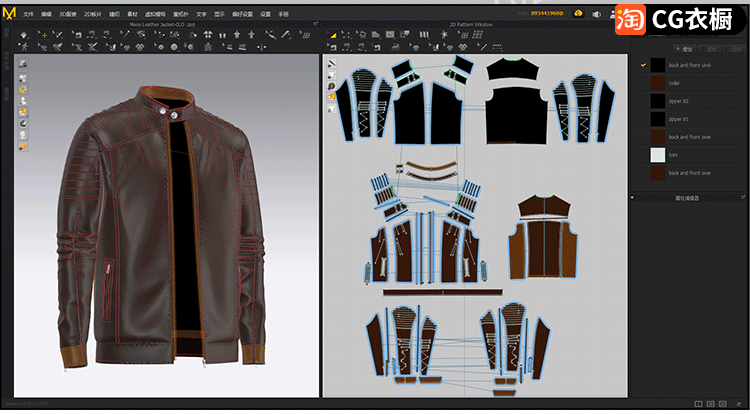The width and height of the screenshot is (750, 414).
Task: Toggle checkmark beside 'back and front undi' fabric
Action: (643, 65)
